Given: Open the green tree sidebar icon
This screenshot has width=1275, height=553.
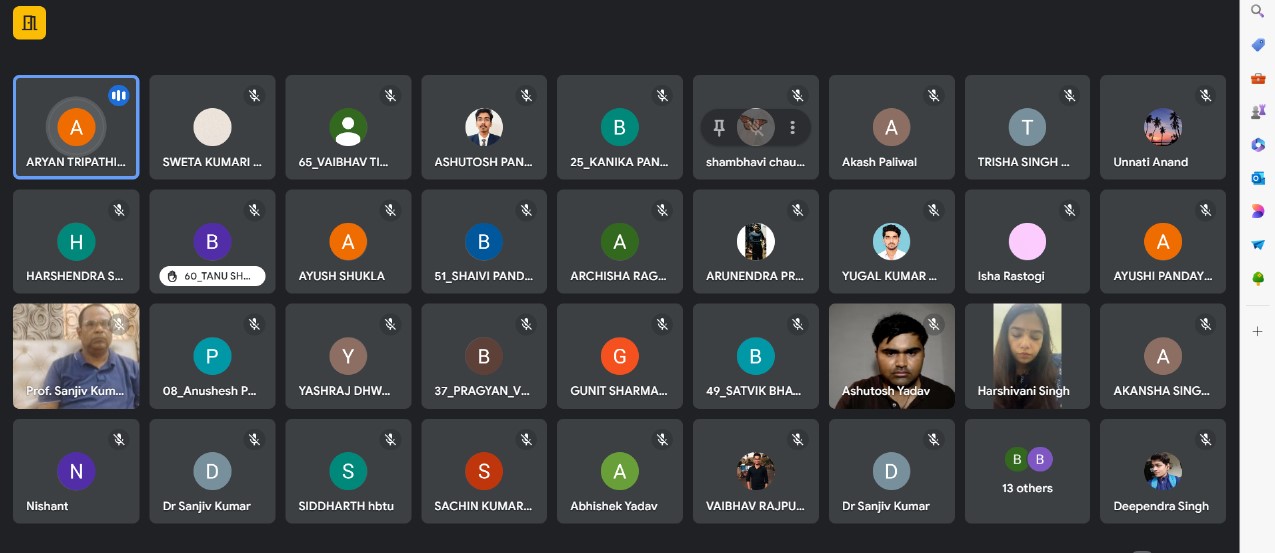Looking at the screenshot, I should coord(1258,278).
